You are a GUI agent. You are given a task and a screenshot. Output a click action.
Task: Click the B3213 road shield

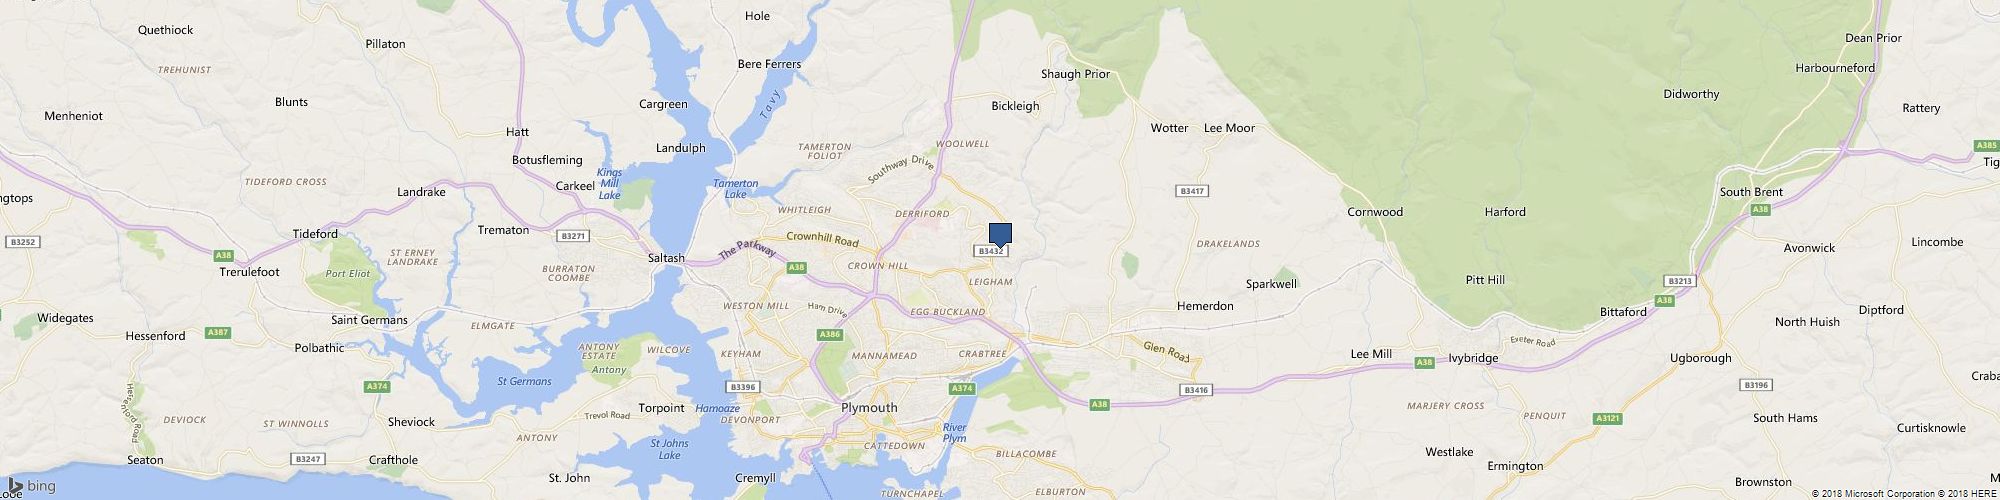coord(1680,281)
